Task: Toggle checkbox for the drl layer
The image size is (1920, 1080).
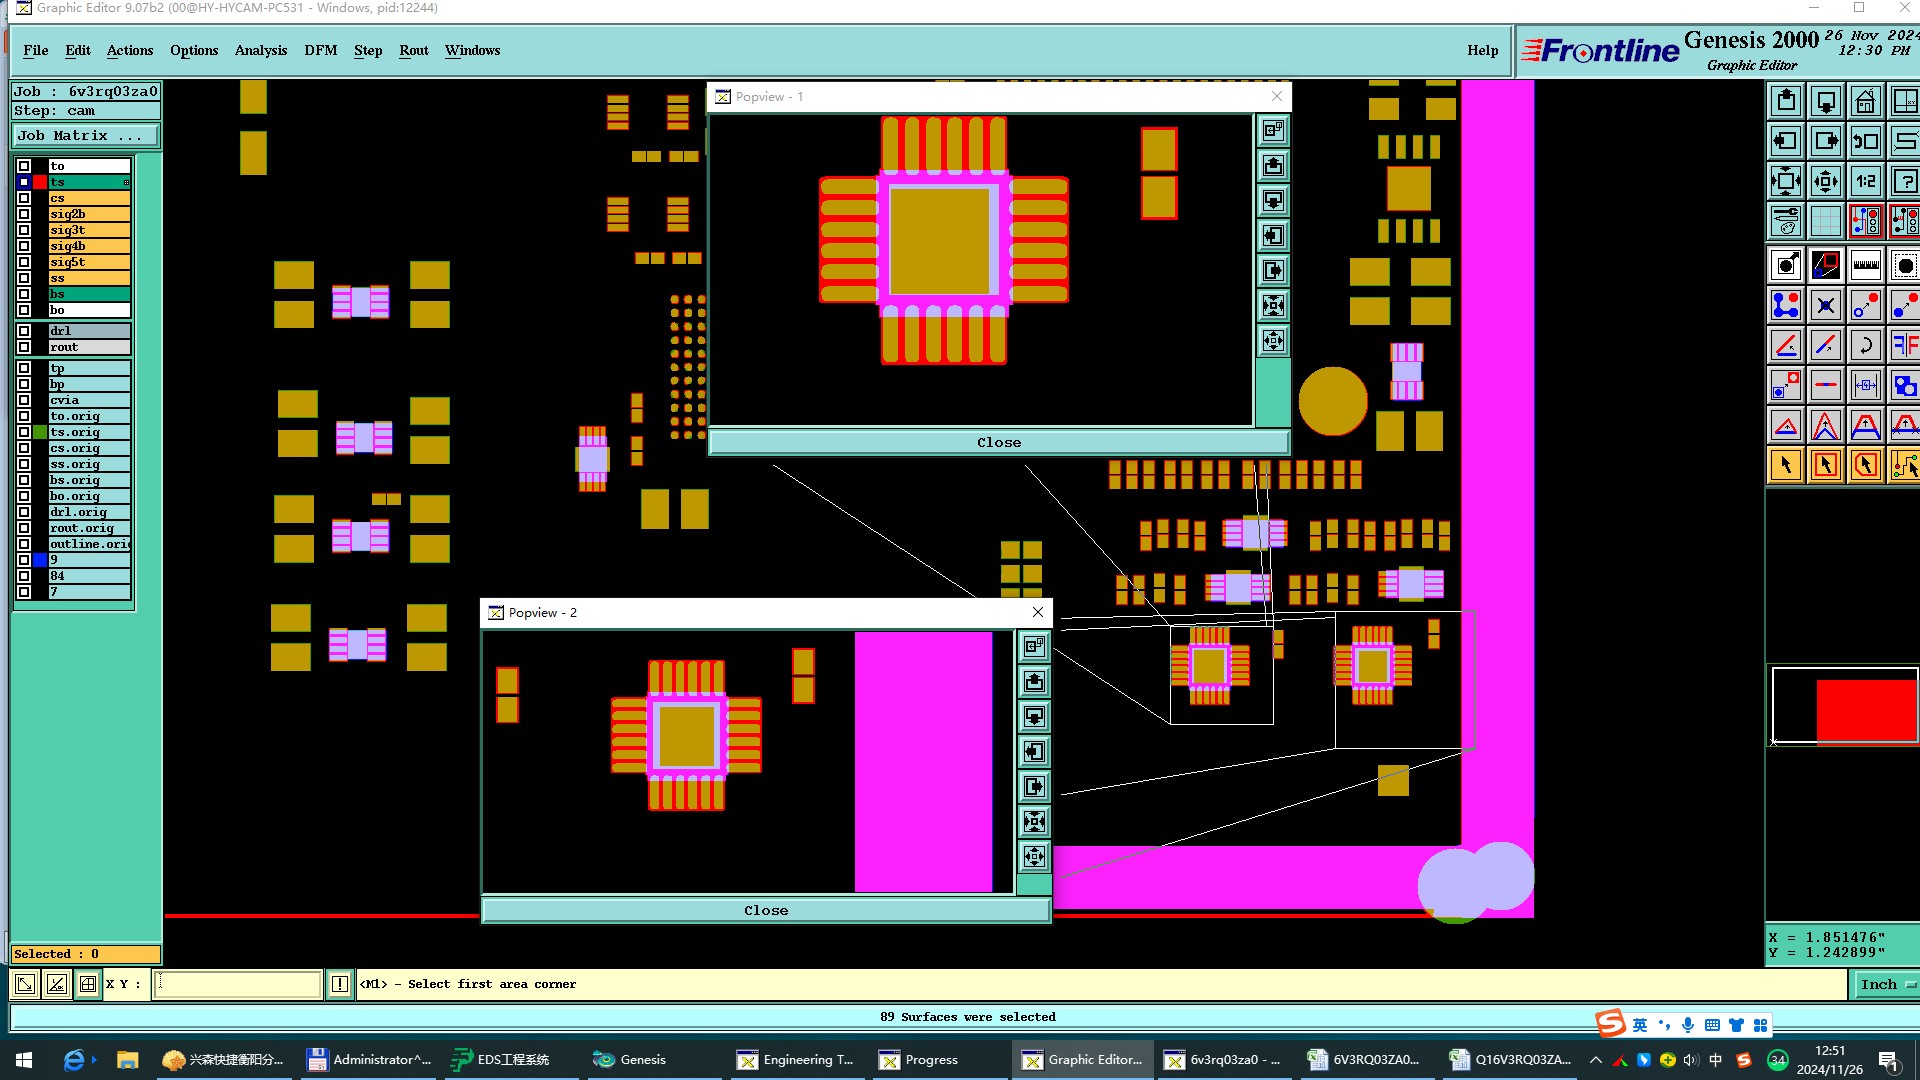Action: [x=24, y=331]
